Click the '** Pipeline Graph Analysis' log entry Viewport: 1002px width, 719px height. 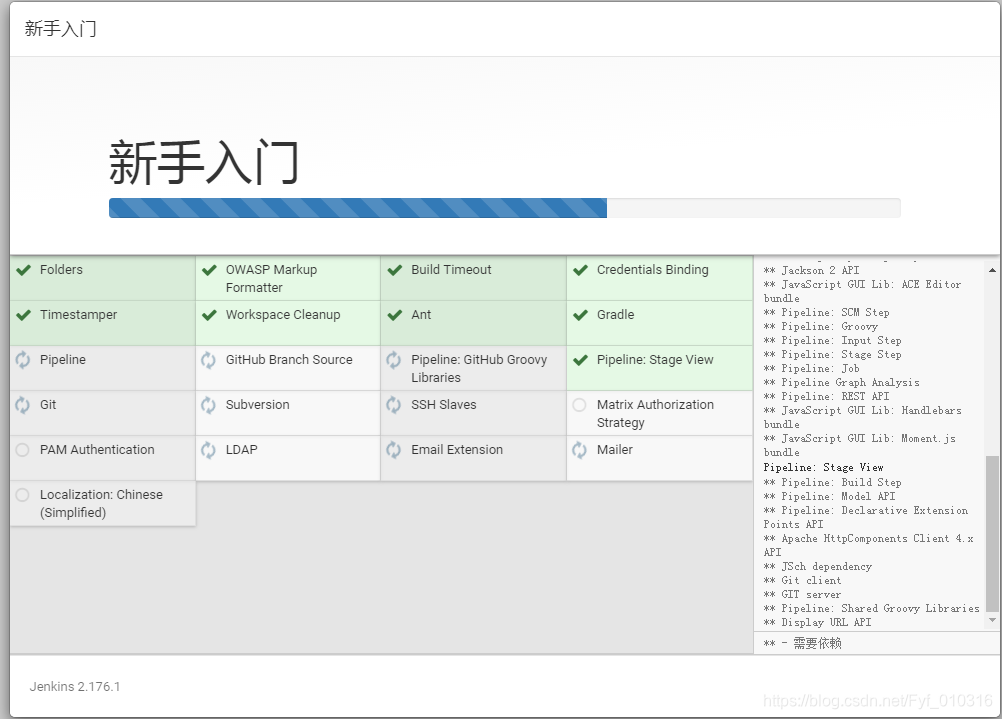841,382
